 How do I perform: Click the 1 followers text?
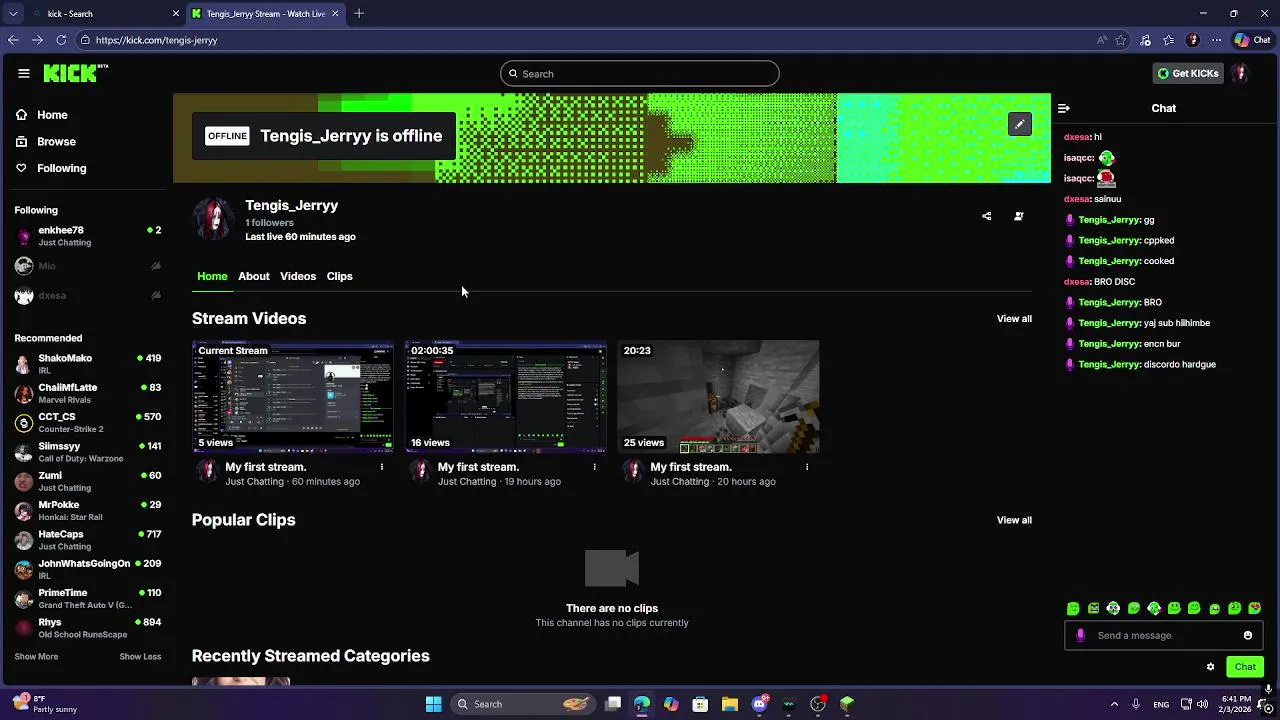[270, 223]
